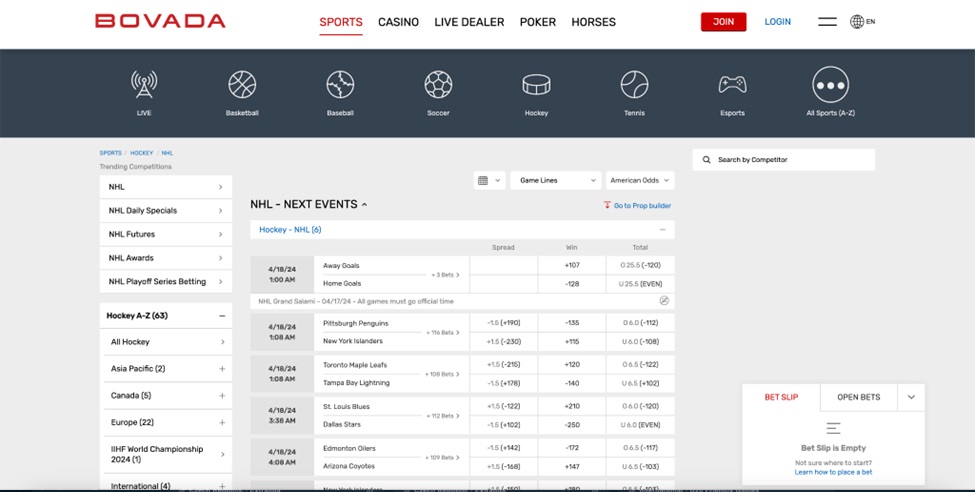Expand the Asia Pacific (2) category
975x492 pixels.
click(x=222, y=369)
